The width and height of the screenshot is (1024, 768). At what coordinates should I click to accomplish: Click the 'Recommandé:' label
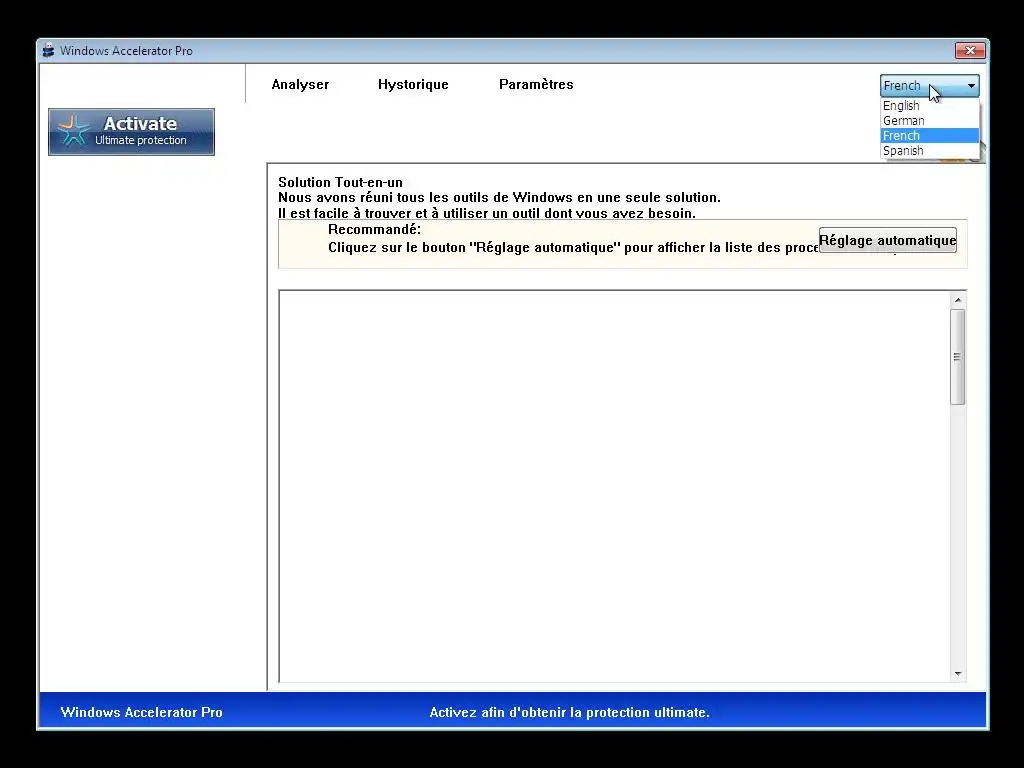(374, 230)
